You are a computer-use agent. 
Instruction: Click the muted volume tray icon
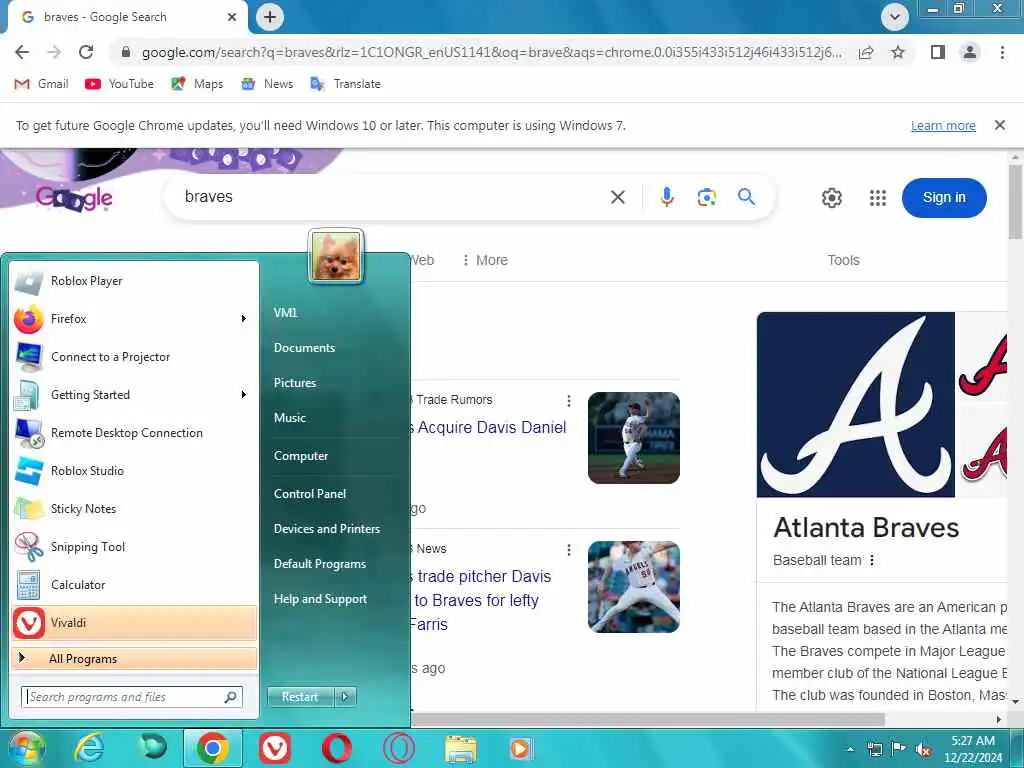(923, 750)
